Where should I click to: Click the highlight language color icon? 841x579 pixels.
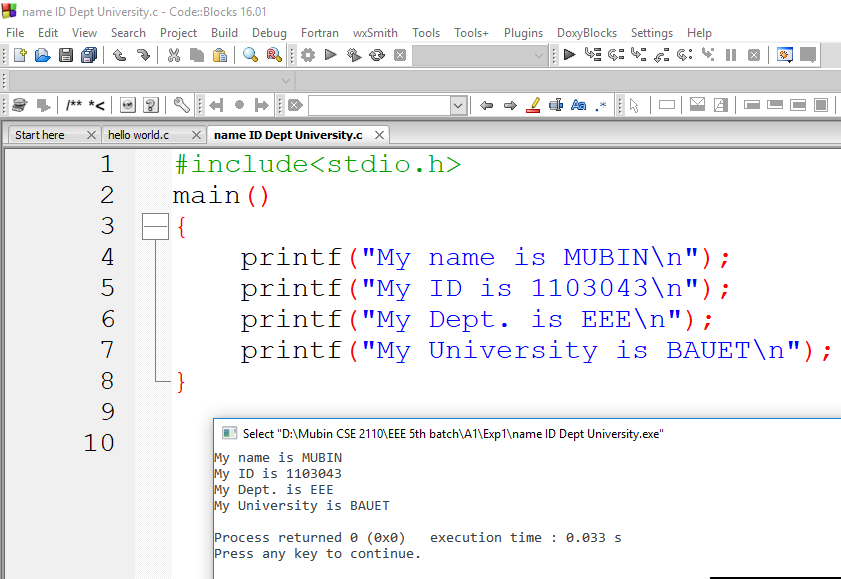(533, 103)
